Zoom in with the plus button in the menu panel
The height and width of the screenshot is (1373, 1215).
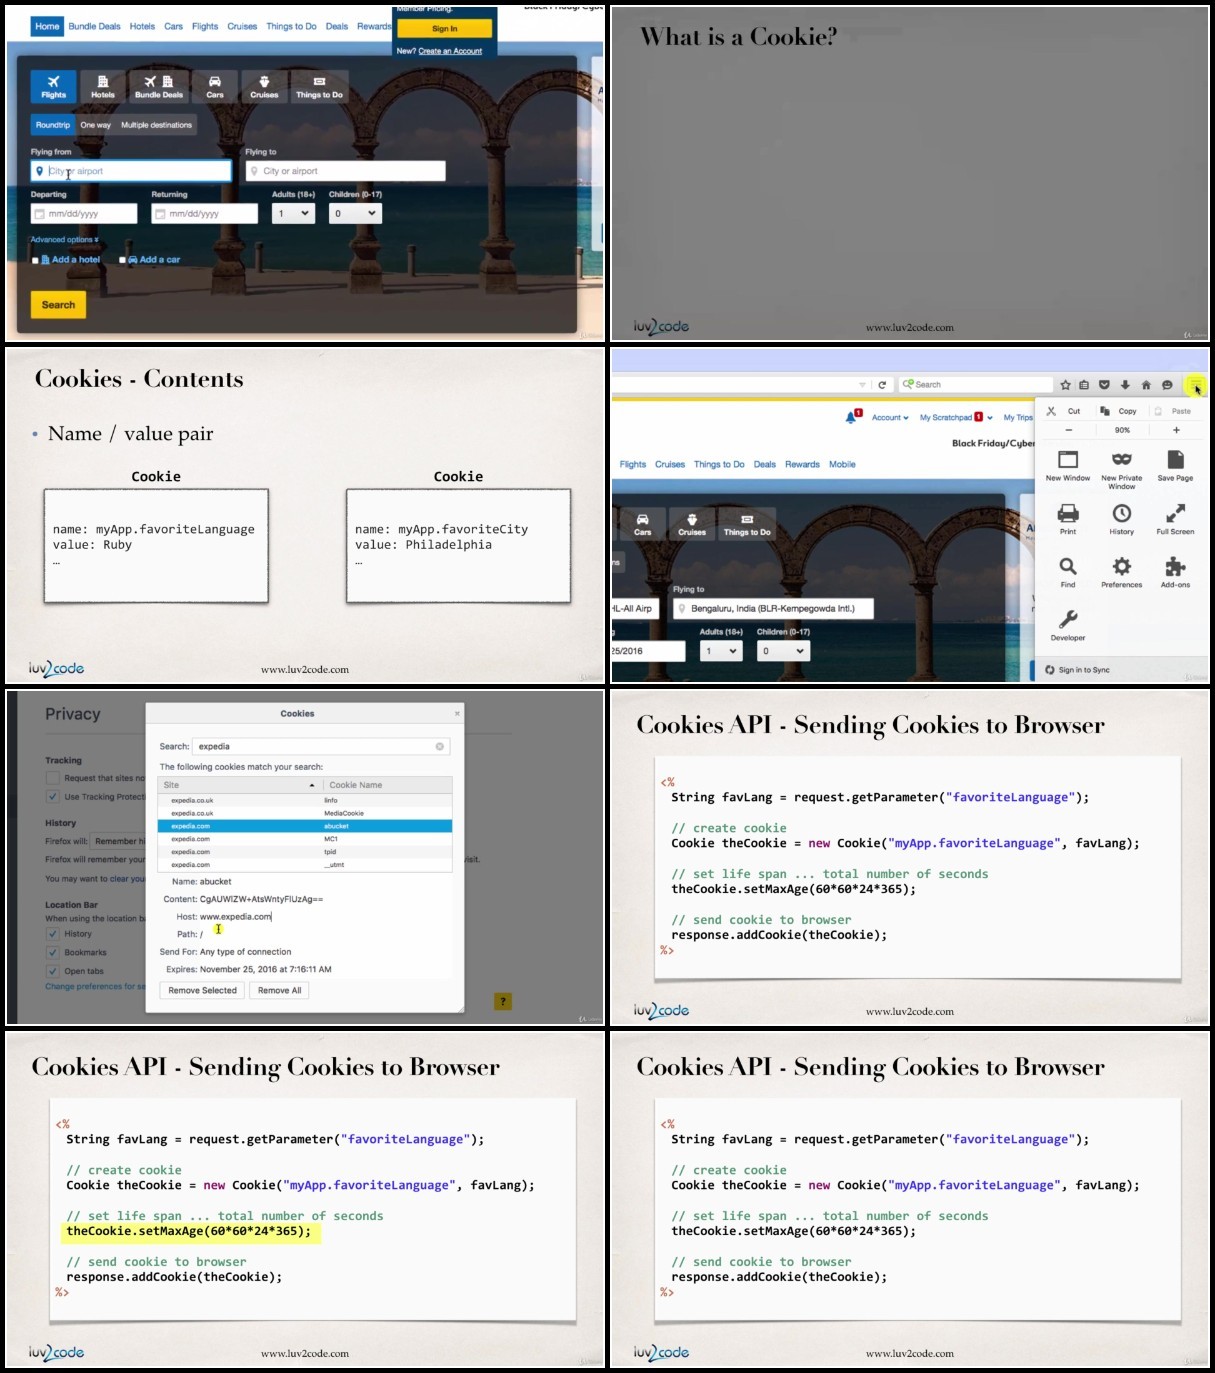pyautogui.click(x=1176, y=430)
